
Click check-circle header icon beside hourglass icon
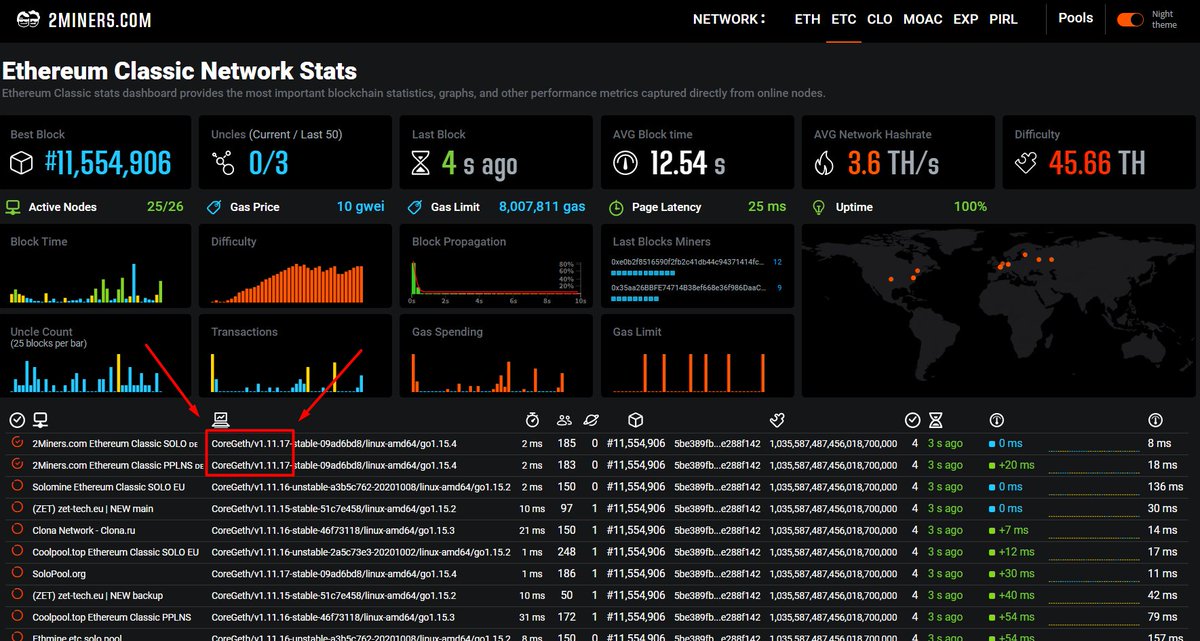(x=912, y=420)
